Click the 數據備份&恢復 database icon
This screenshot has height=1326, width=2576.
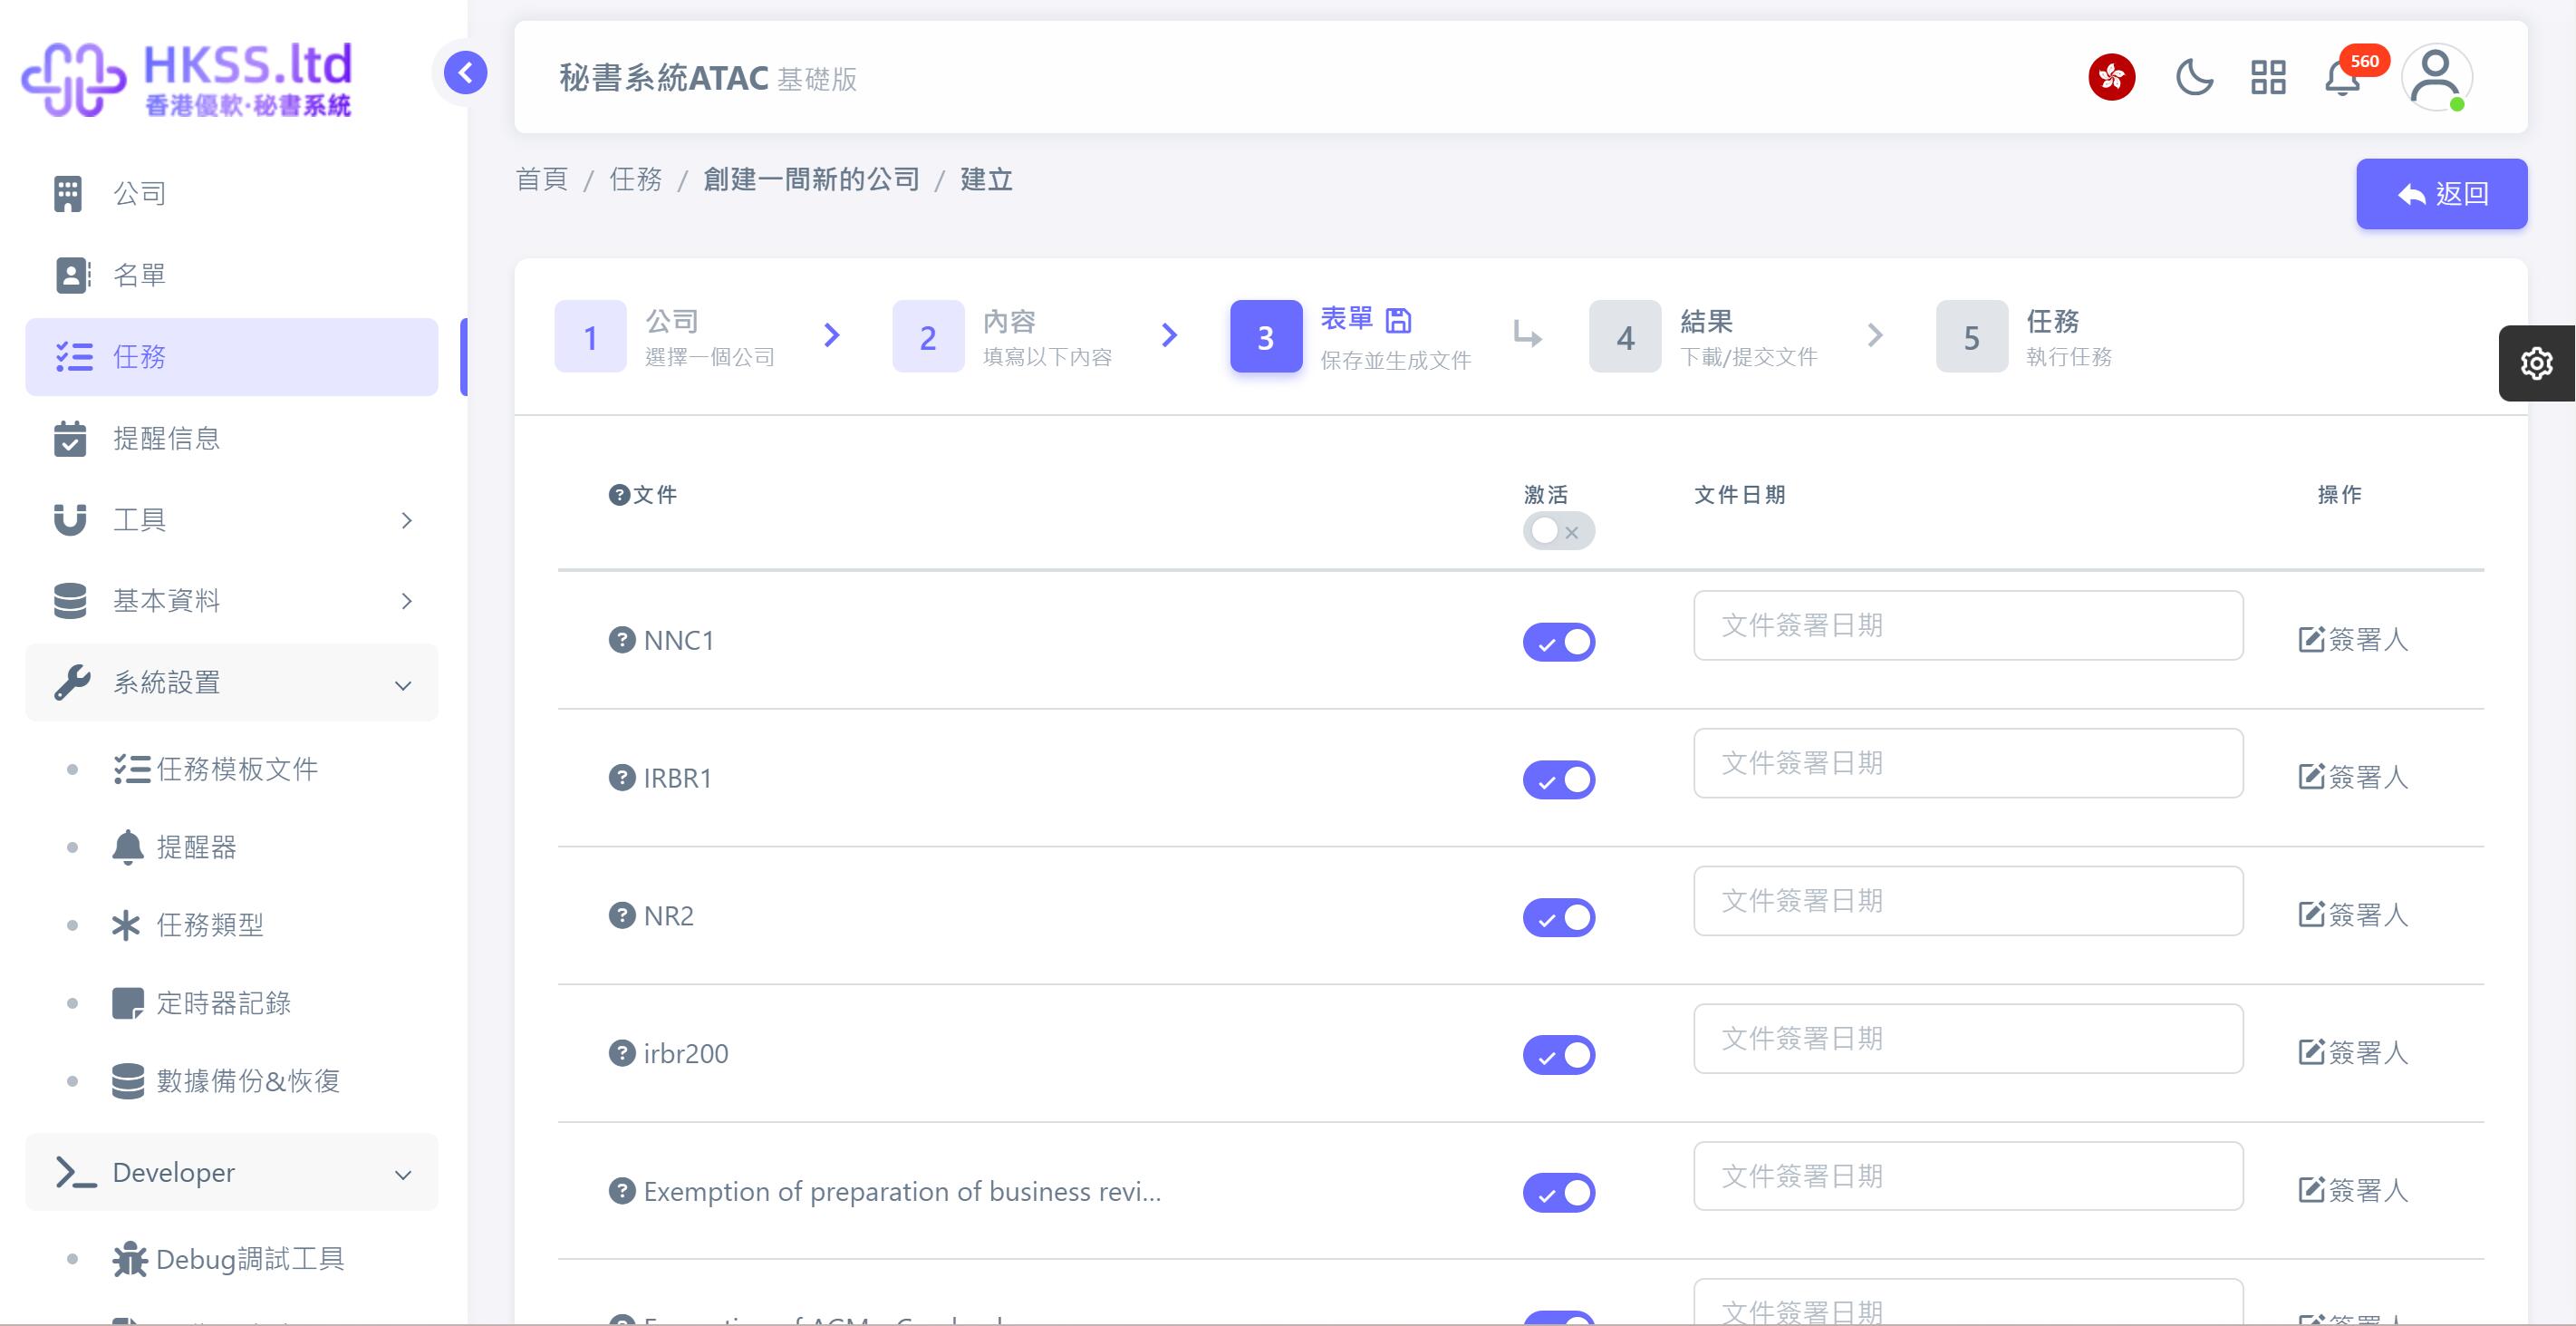coord(128,1081)
